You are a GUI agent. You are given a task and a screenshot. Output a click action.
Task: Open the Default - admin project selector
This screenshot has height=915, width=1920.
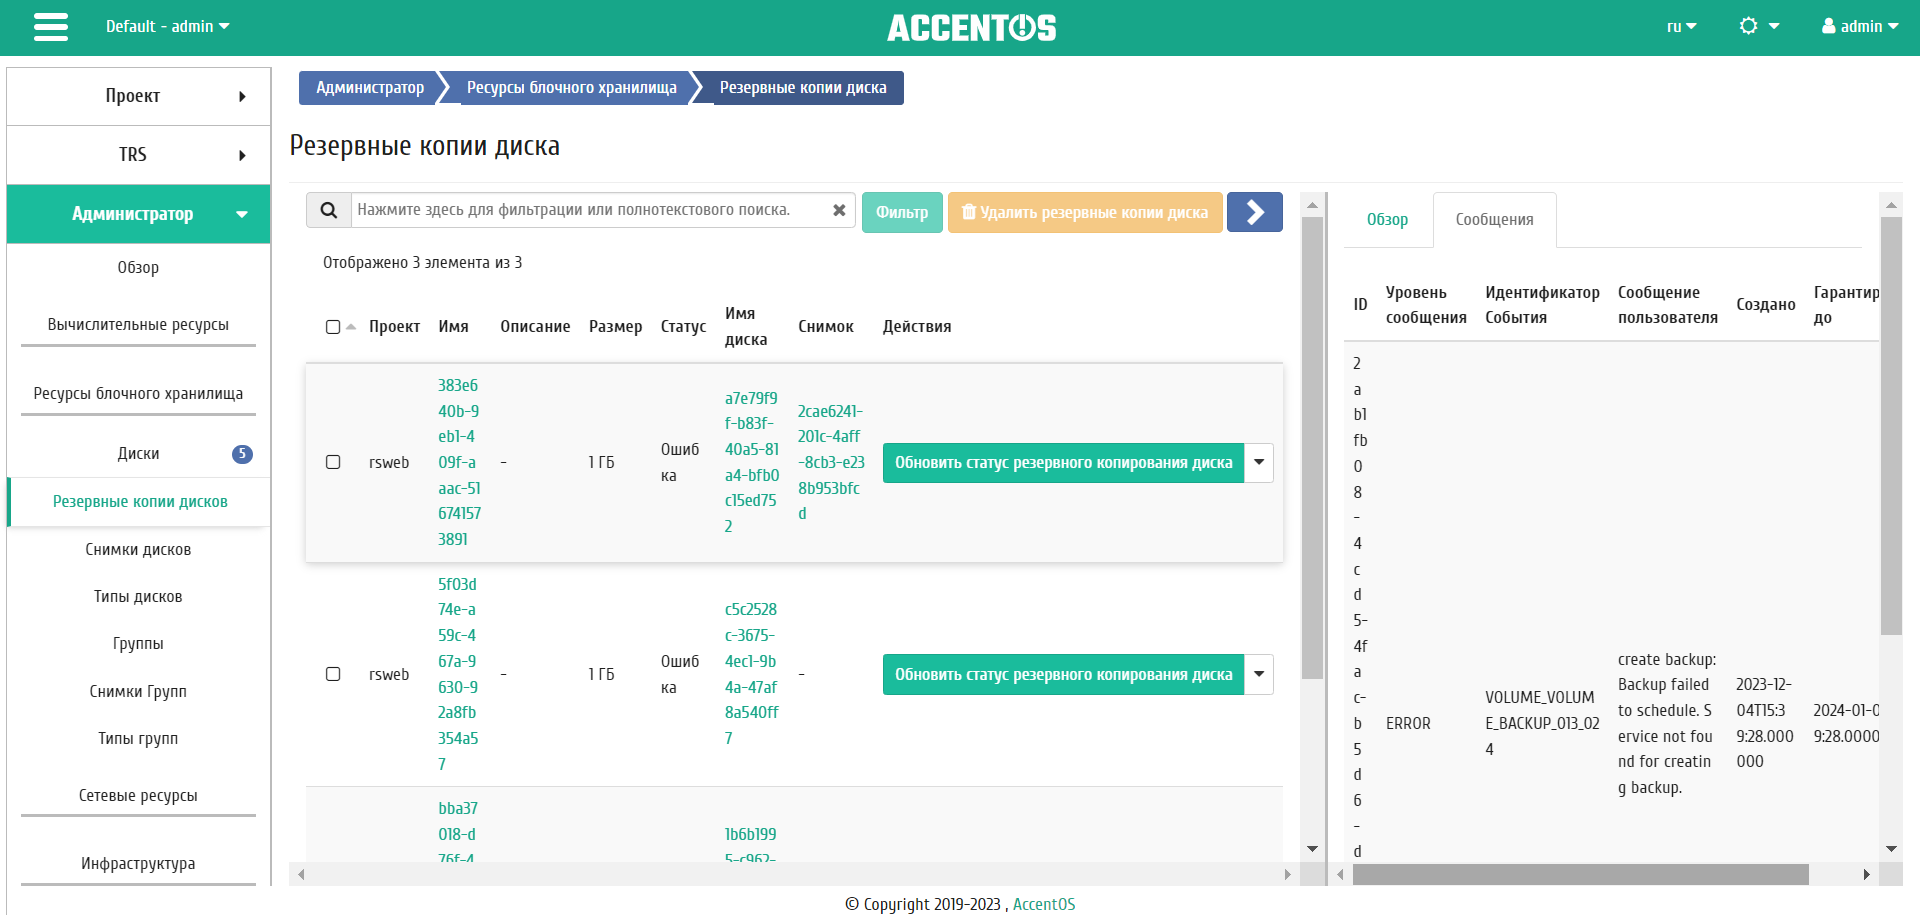(x=168, y=26)
